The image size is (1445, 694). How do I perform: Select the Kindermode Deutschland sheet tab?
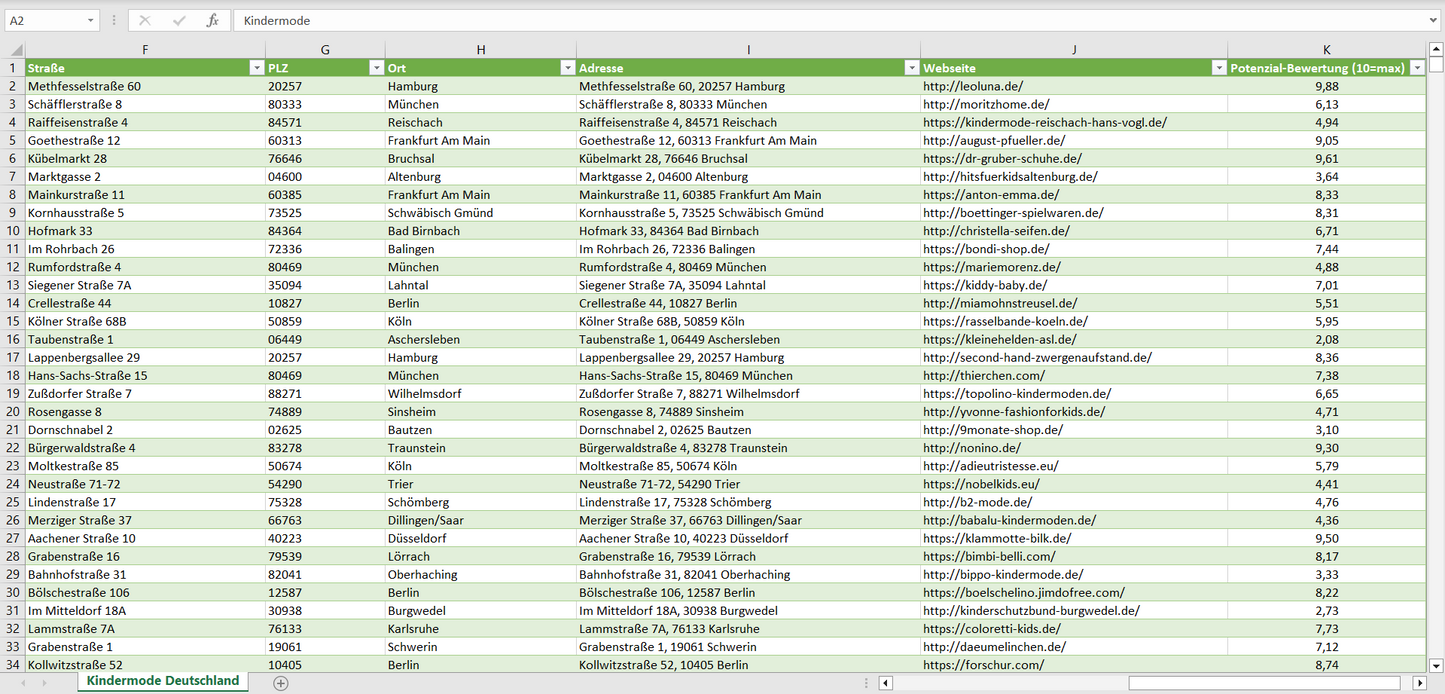(163, 681)
